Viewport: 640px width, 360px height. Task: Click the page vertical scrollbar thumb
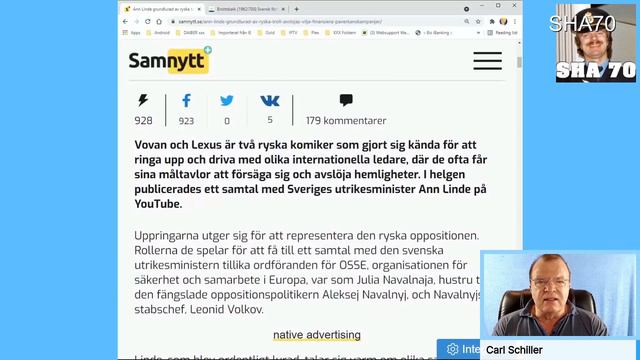coord(519,62)
